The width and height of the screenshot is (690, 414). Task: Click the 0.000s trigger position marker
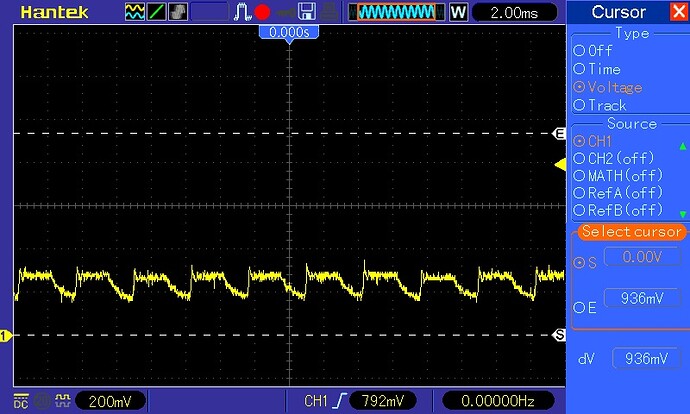click(289, 33)
